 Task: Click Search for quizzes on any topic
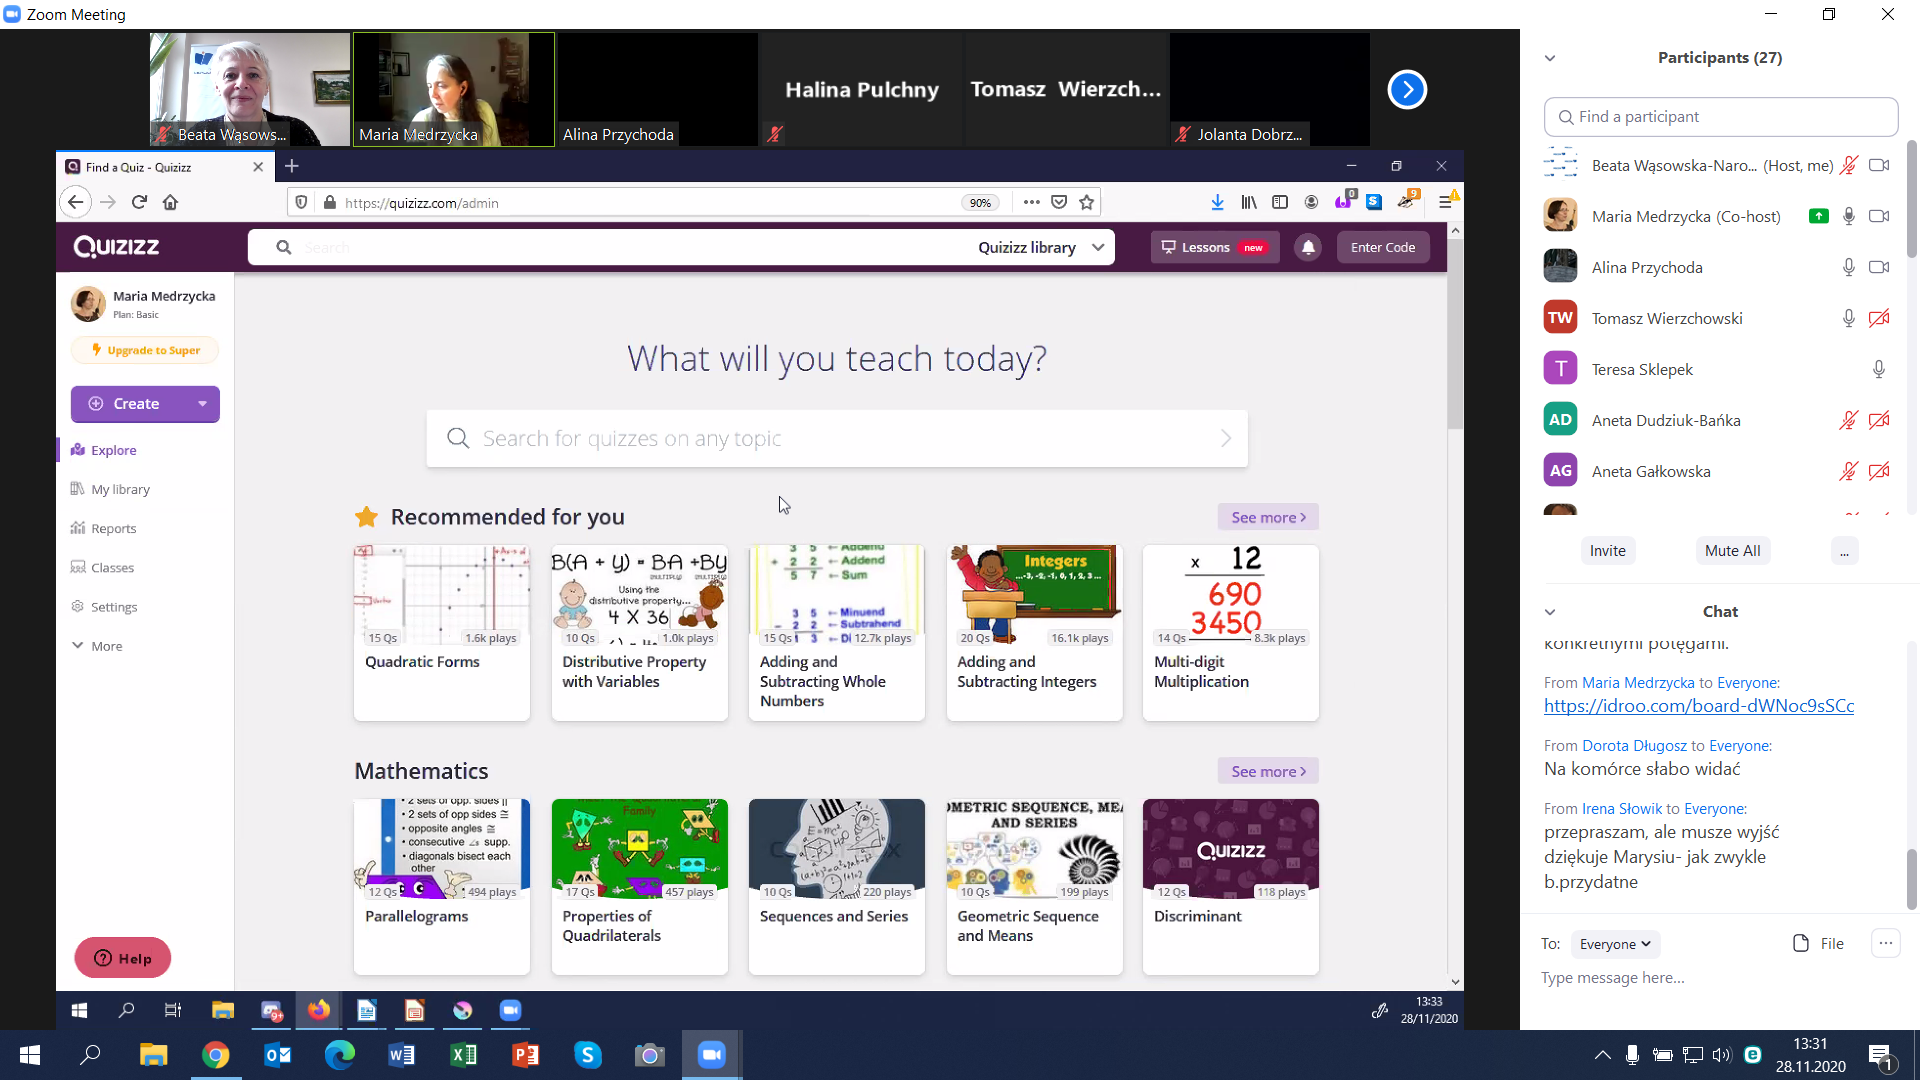836,438
